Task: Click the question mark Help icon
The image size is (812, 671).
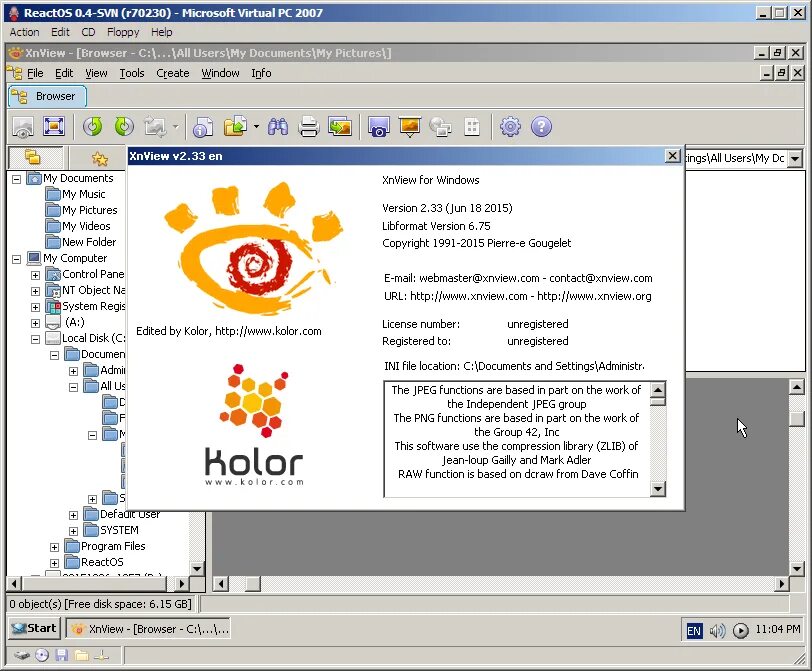Action: click(541, 127)
